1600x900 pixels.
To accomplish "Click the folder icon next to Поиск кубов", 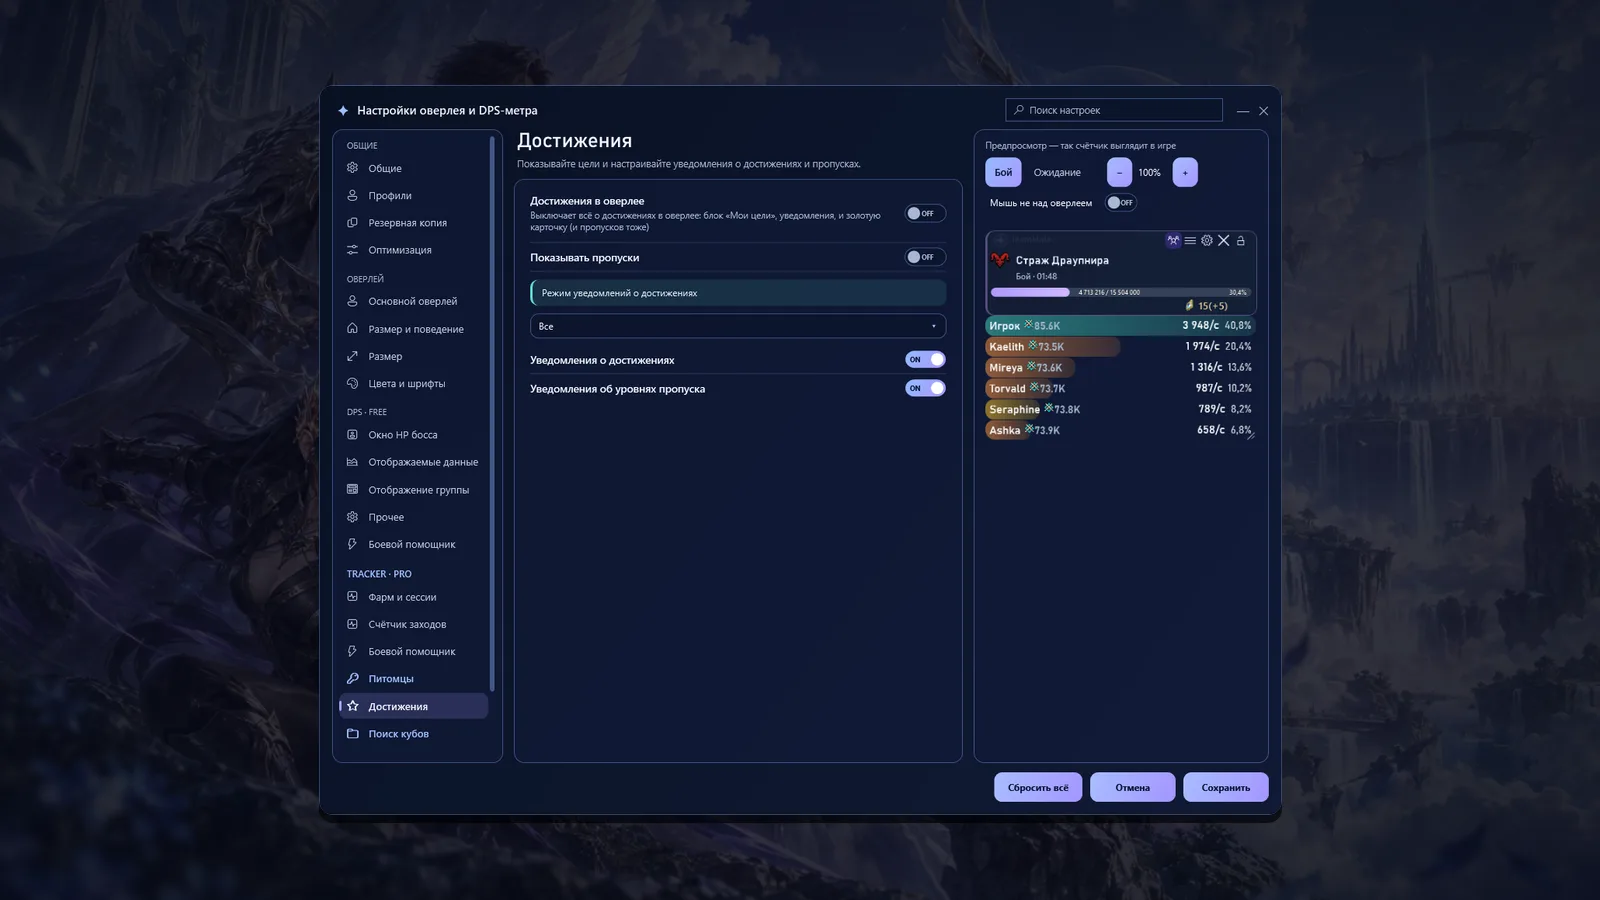I will 352,733.
